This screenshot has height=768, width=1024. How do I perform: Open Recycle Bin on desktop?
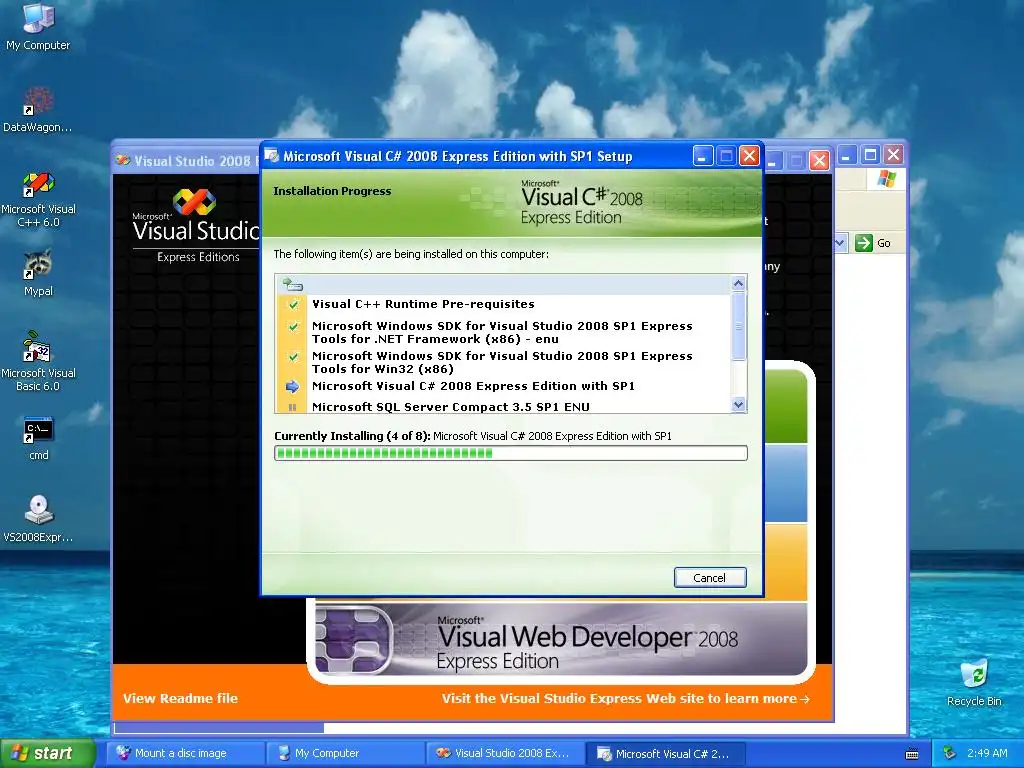[x=974, y=682]
